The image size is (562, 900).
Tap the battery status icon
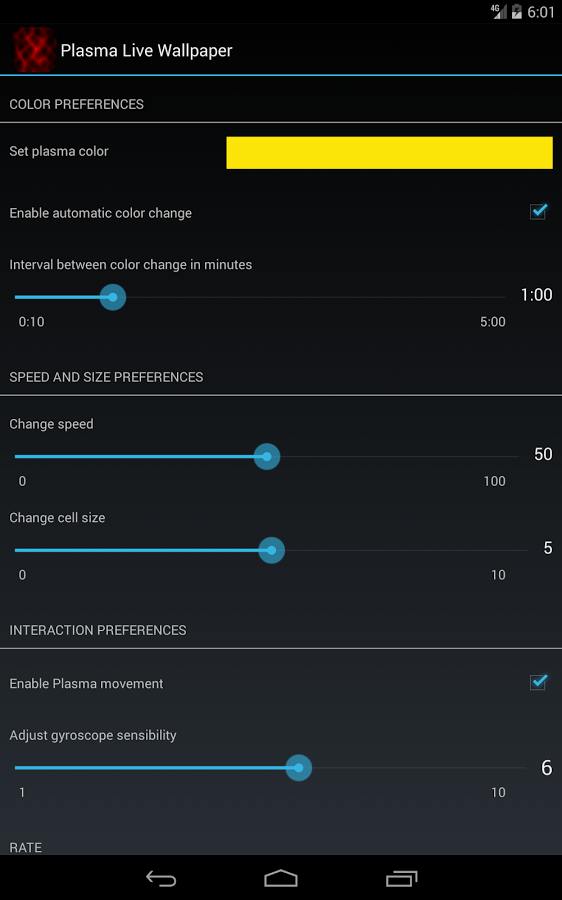coord(517,11)
